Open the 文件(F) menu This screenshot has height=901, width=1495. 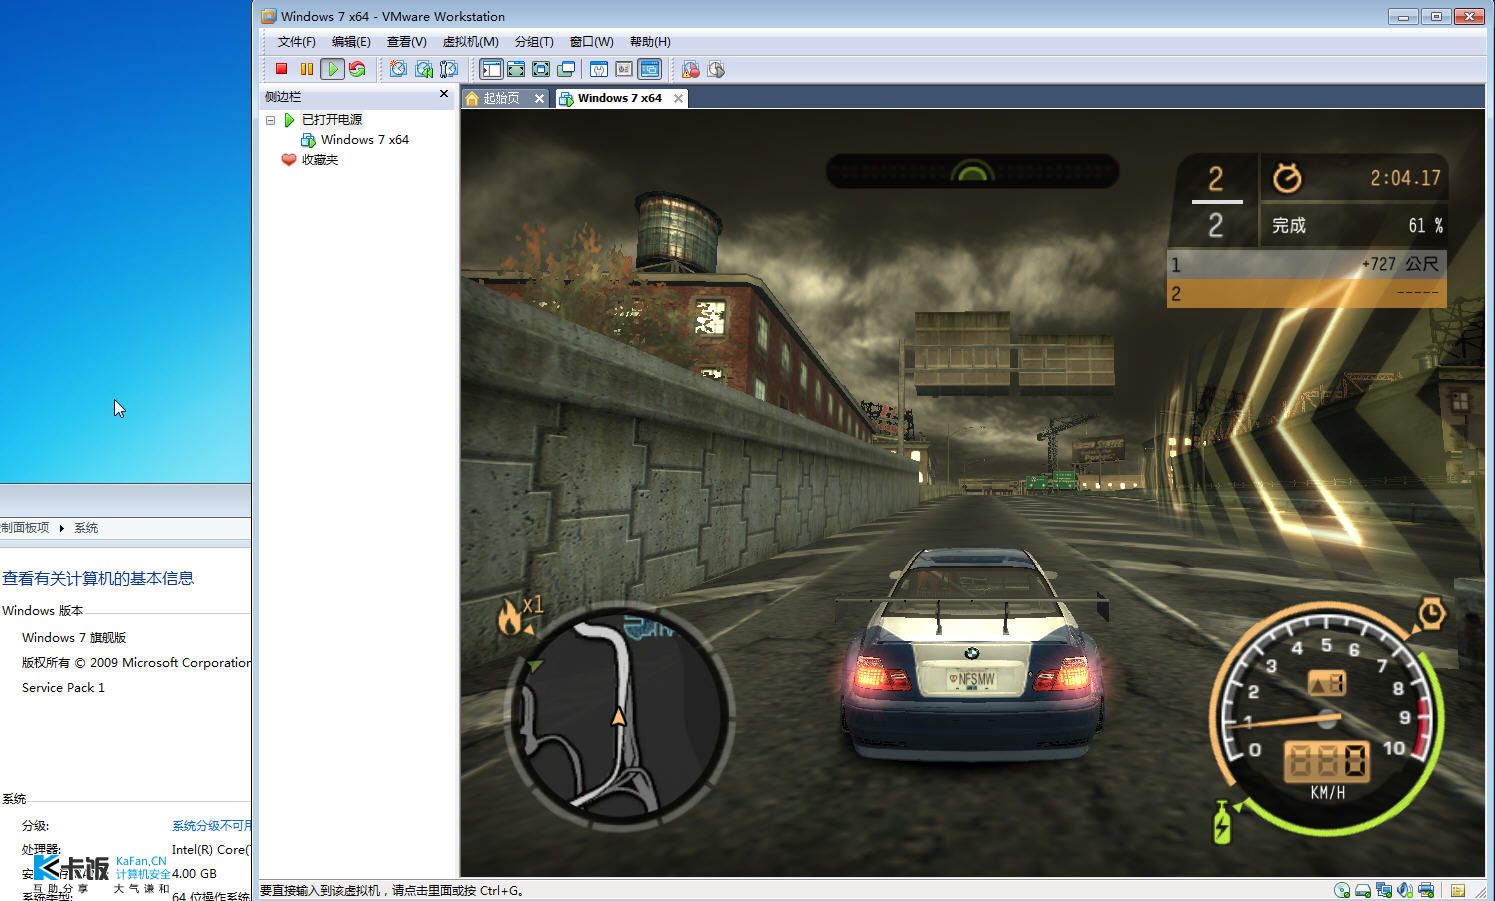[296, 42]
